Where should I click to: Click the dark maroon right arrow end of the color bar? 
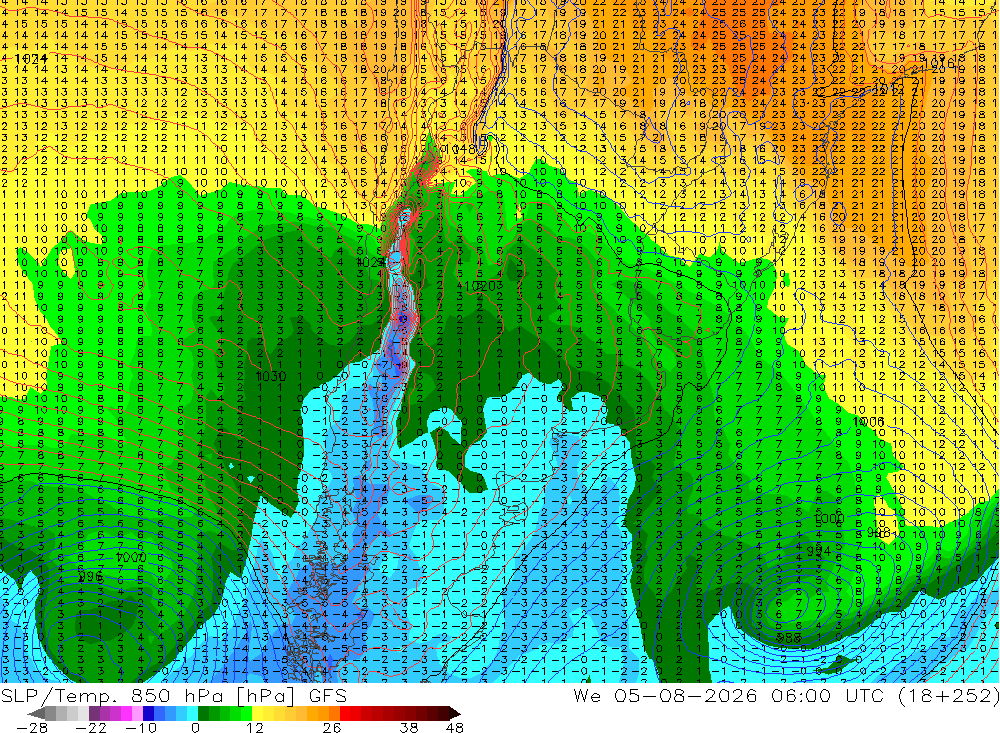(455, 714)
